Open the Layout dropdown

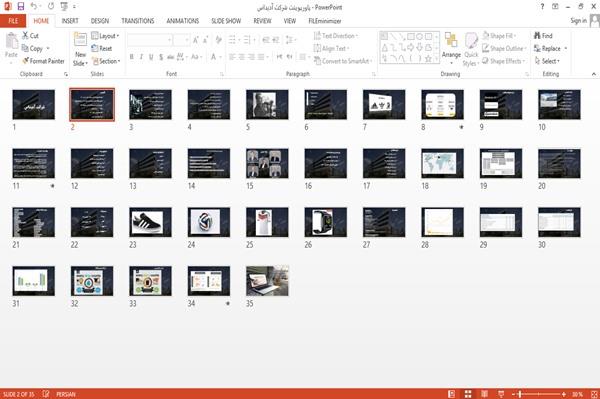(x=106, y=36)
